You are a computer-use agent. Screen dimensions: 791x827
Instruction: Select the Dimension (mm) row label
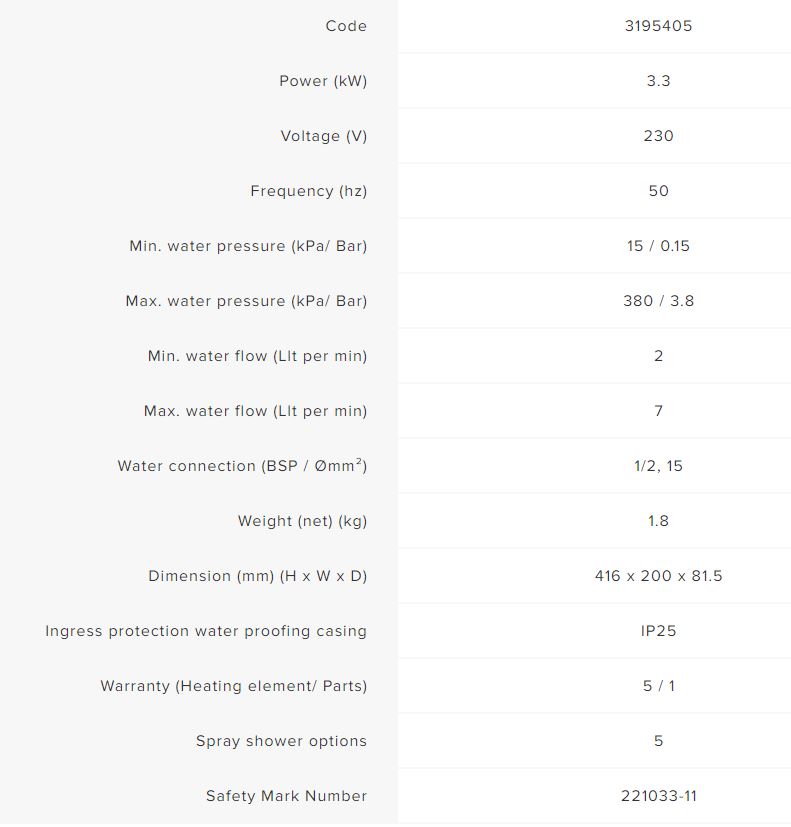(x=258, y=576)
